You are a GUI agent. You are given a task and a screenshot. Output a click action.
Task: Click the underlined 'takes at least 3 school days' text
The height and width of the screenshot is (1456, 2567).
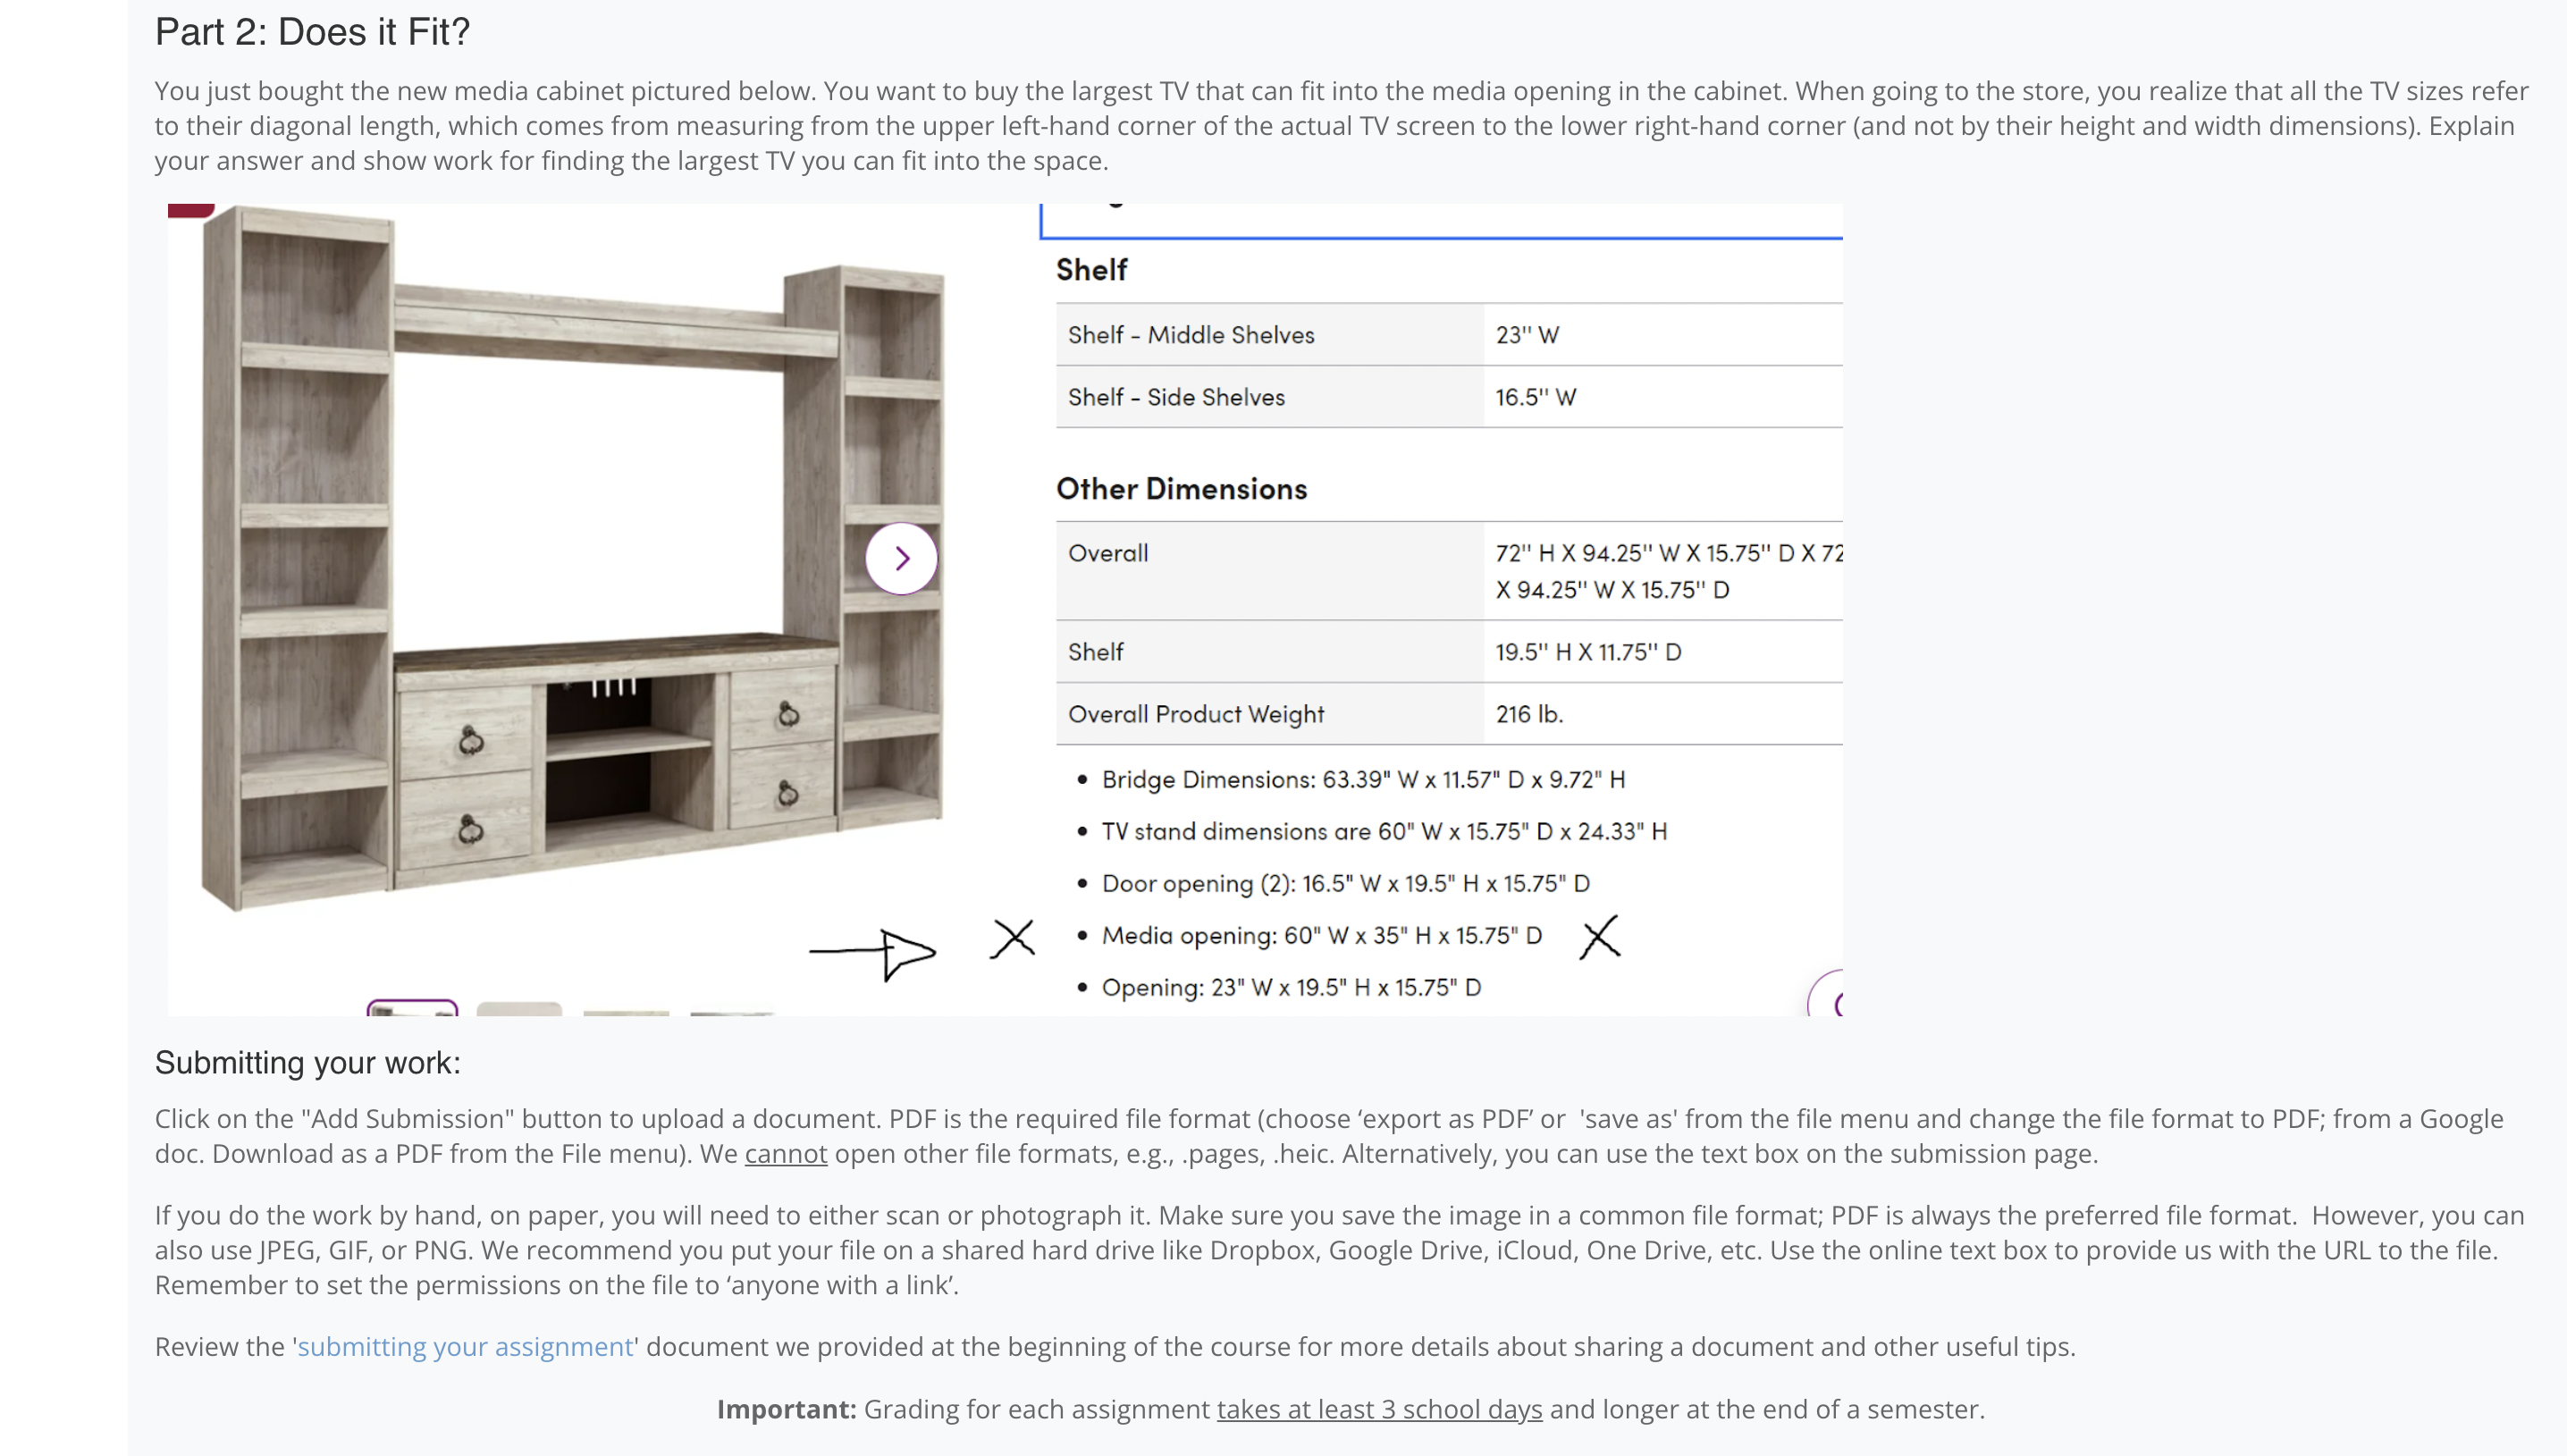(x=1378, y=1409)
